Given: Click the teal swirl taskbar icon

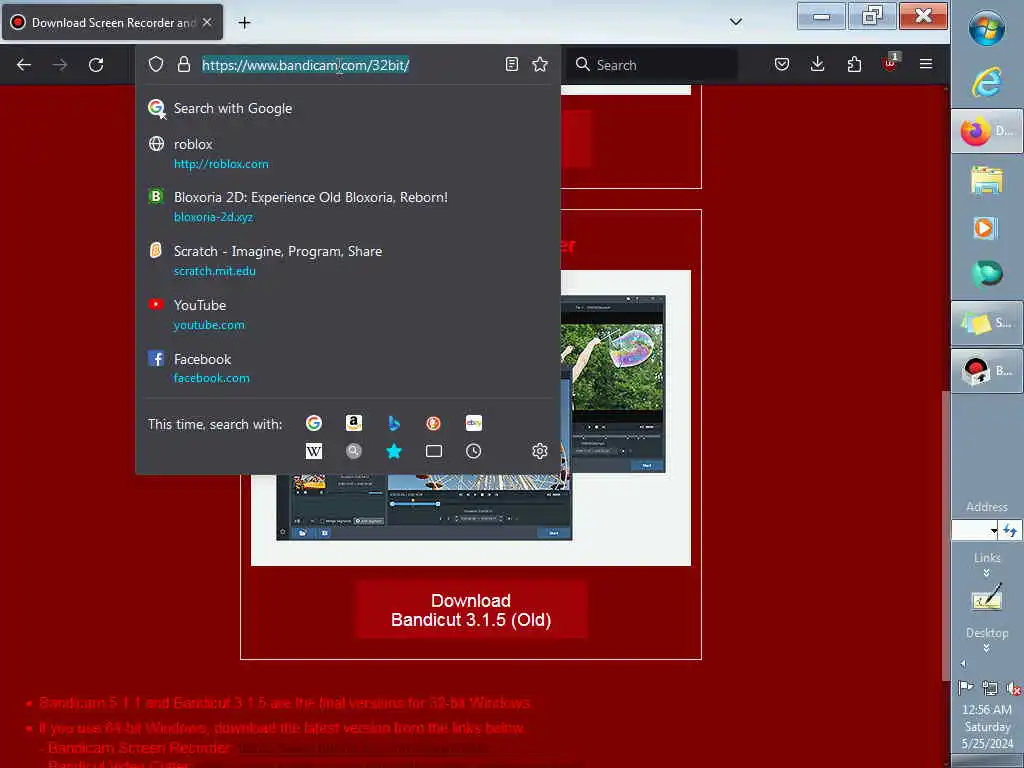Looking at the screenshot, I should pyautogui.click(x=987, y=273).
